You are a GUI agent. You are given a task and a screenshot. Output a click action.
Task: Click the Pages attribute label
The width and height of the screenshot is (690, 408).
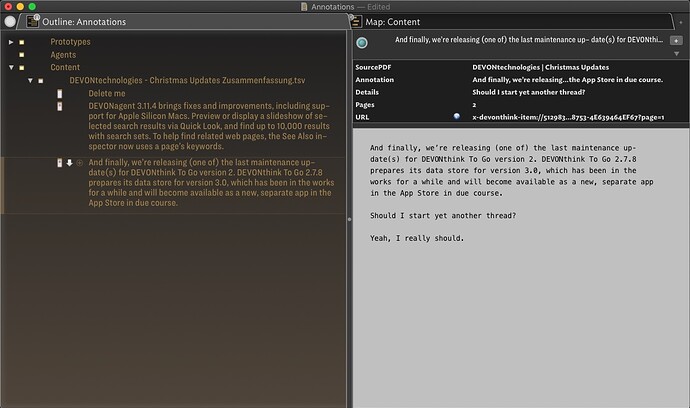[365, 105]
